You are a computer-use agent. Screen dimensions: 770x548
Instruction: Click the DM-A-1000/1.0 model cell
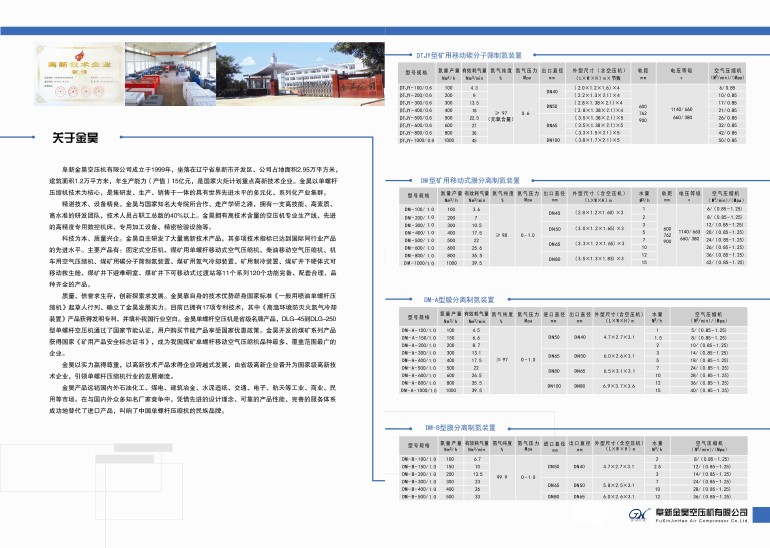pos(419,390)
